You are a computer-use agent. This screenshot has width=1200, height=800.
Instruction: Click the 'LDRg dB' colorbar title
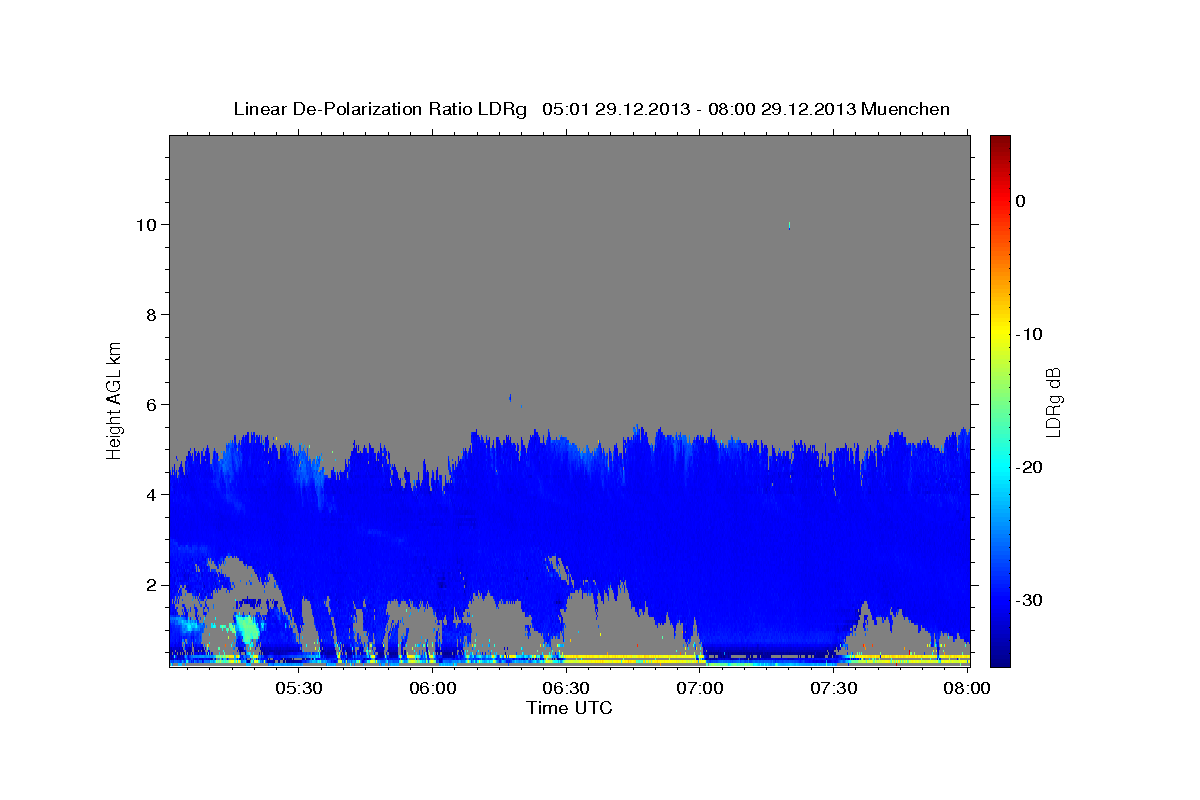[x=1053, y=402]
